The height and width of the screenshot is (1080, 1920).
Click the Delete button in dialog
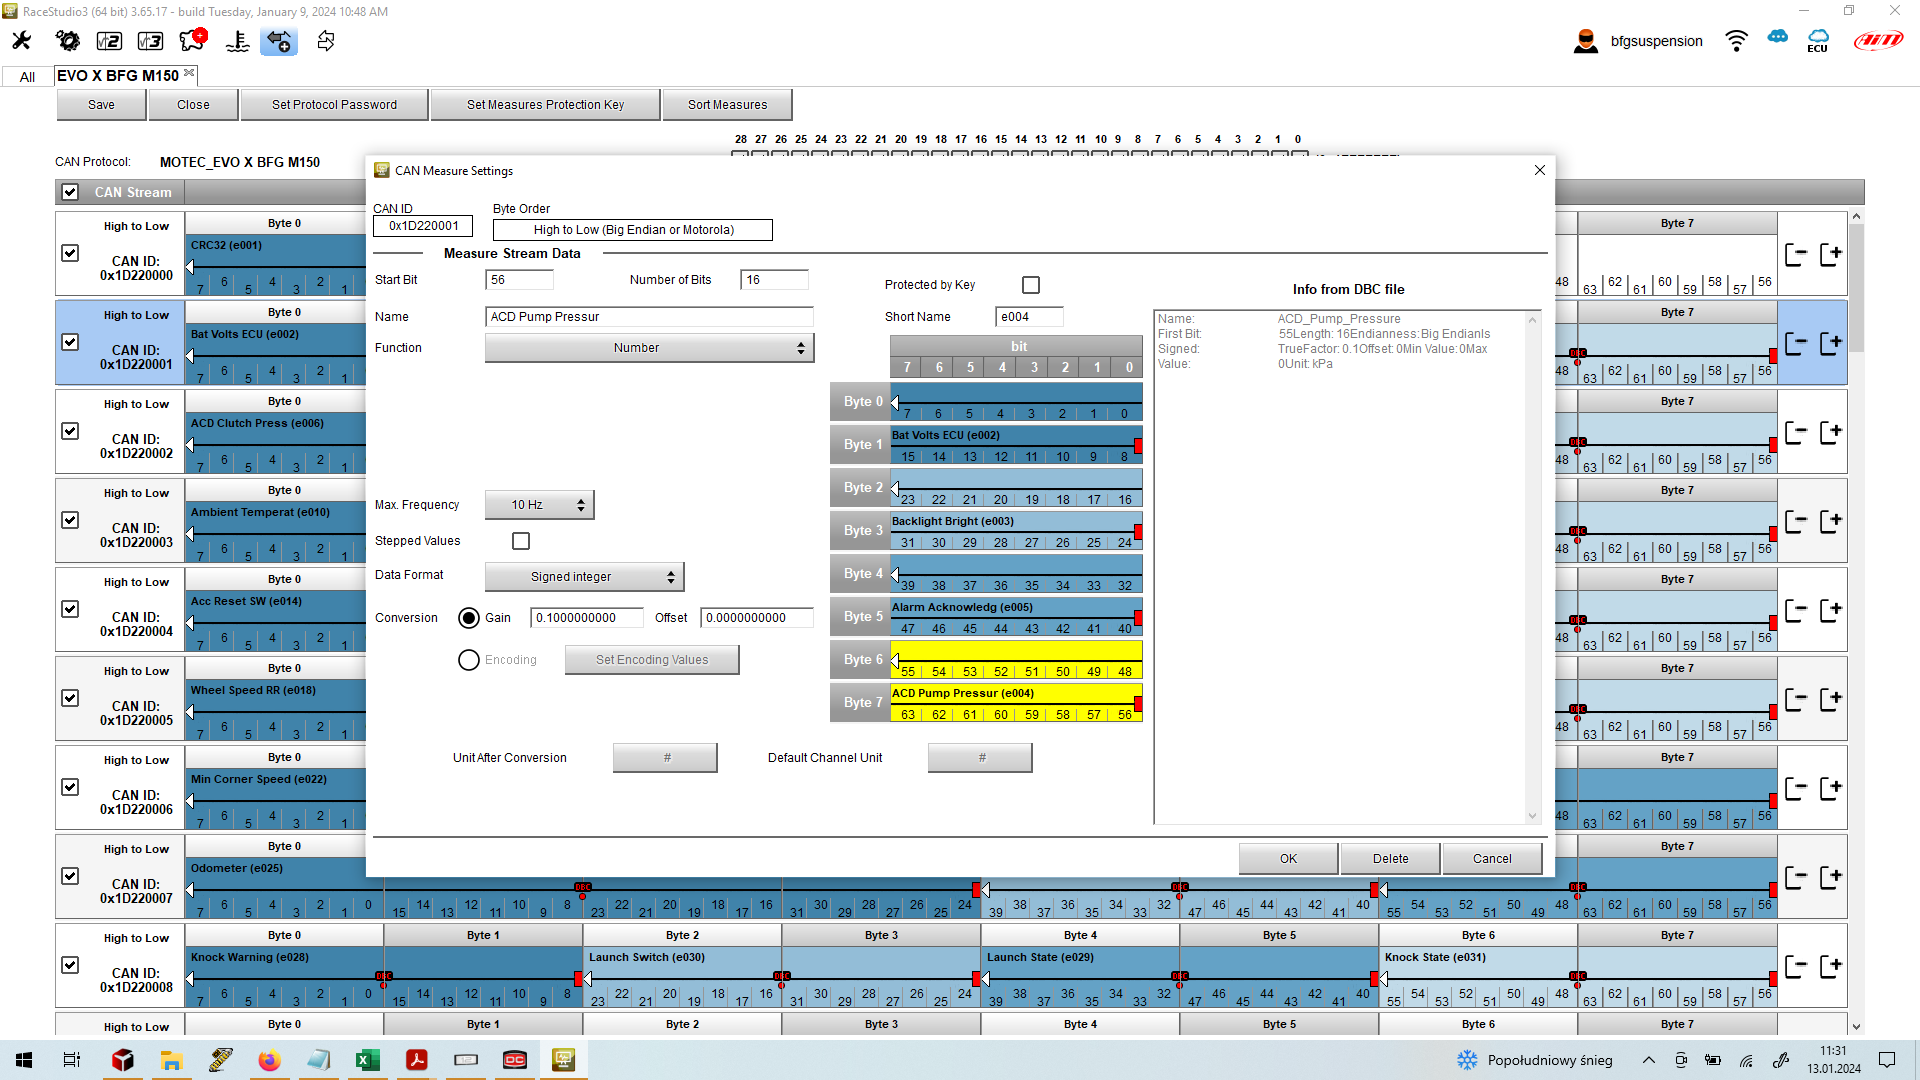coord(1390,859)
